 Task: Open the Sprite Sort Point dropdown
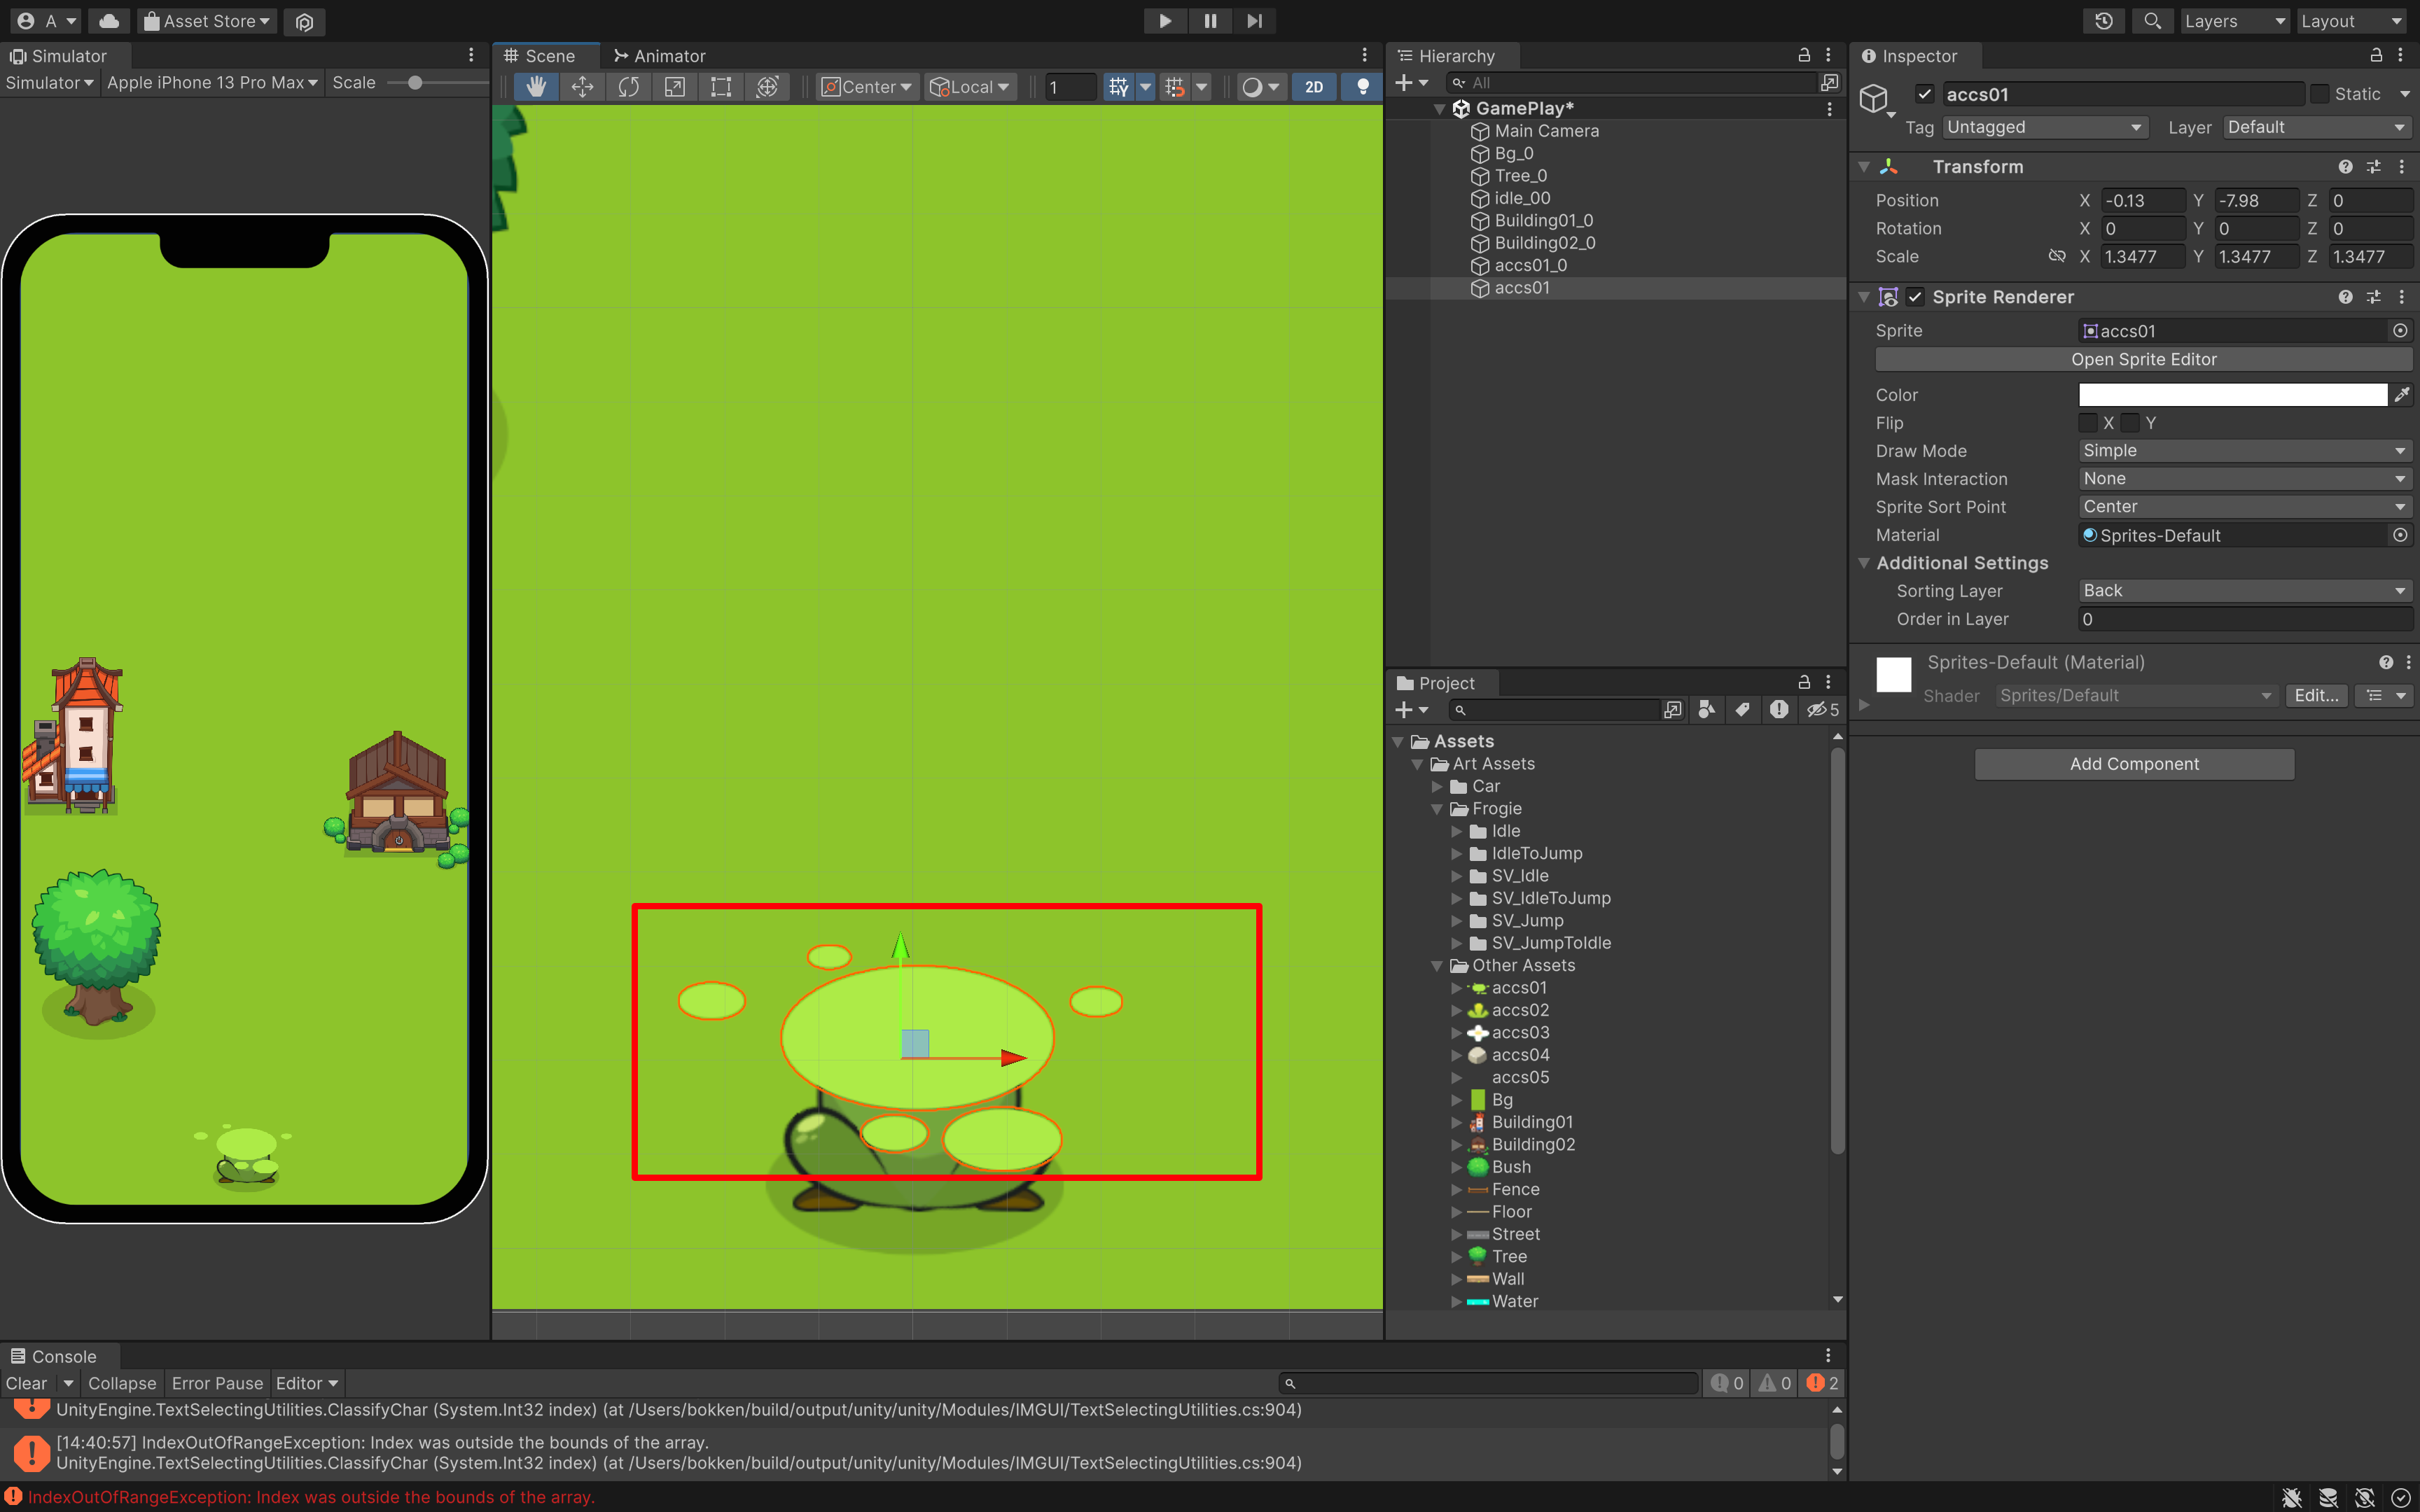tap(2245, 507)
